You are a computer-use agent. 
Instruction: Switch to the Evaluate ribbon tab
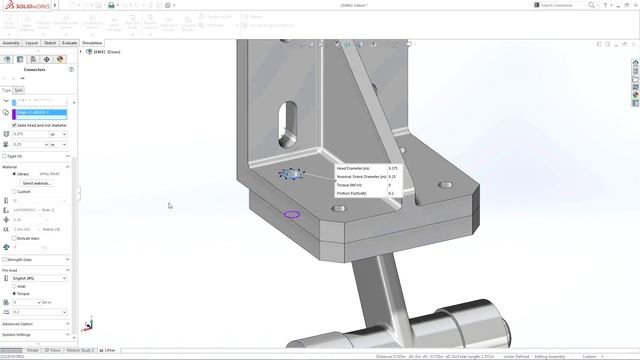click(69, 43)
